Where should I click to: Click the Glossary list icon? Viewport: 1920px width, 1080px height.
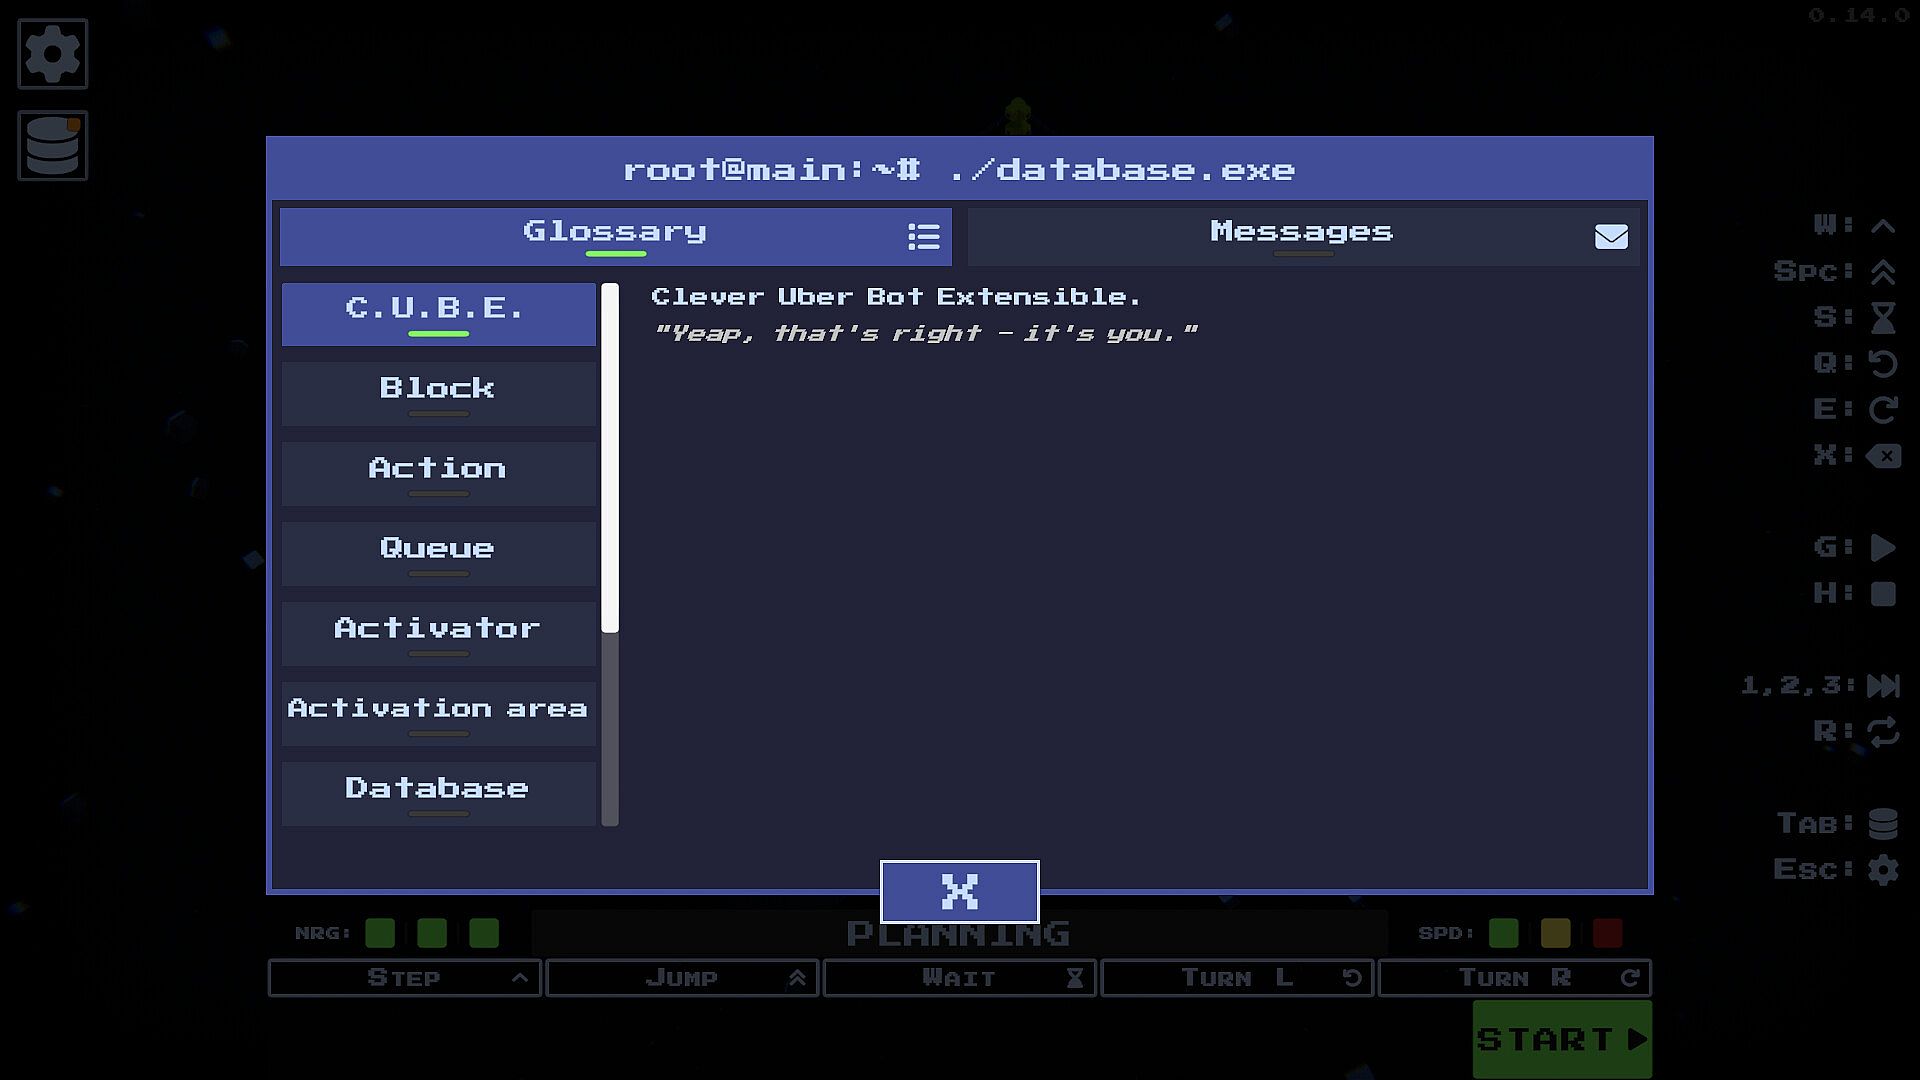pos(923,237)
